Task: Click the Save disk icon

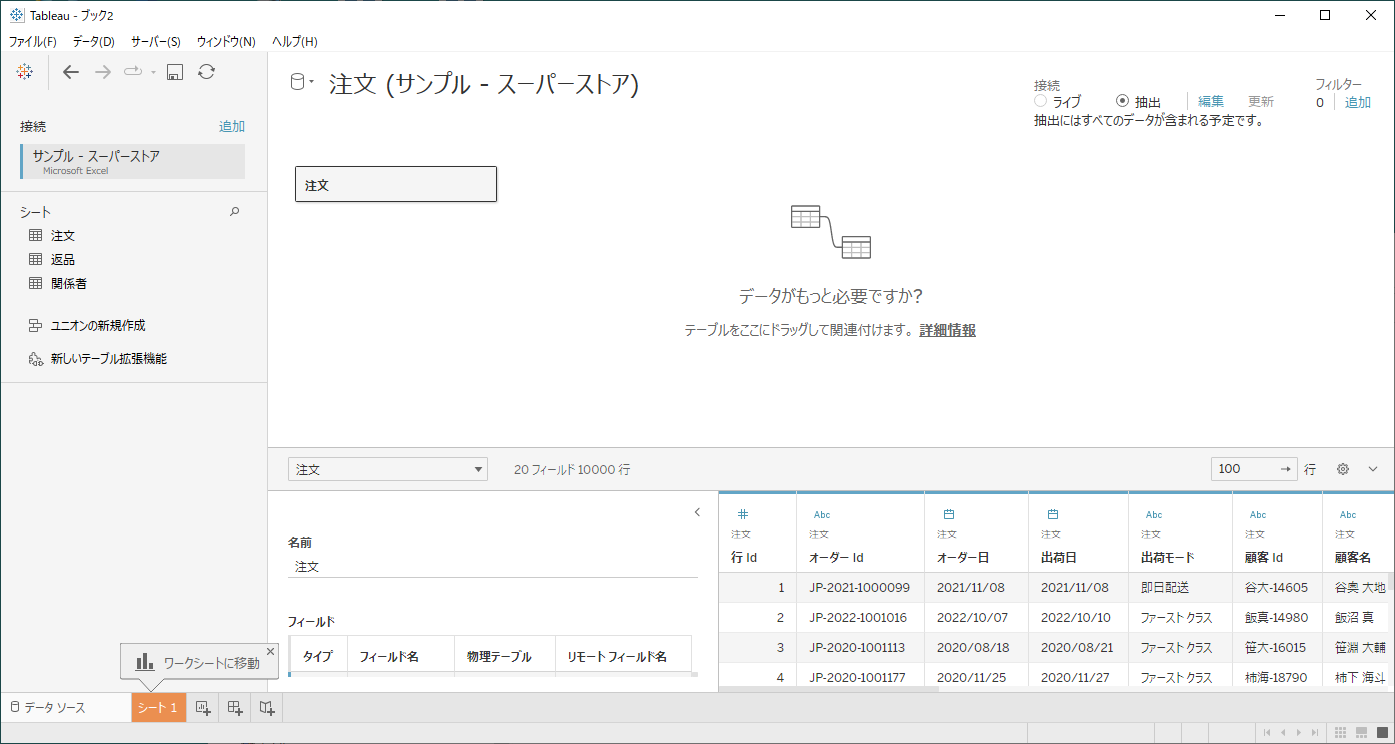Action: coord(175,72)
